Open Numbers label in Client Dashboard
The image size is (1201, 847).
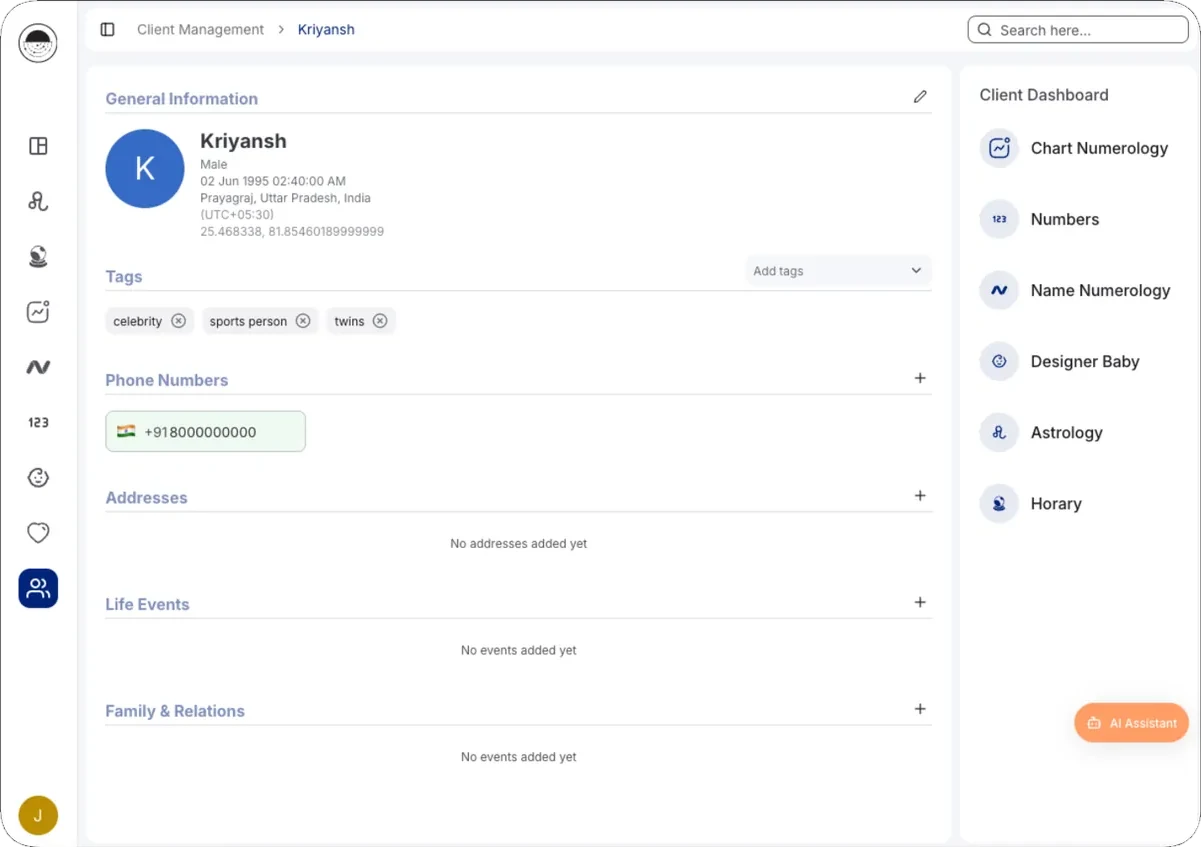tap(1065, 219)
